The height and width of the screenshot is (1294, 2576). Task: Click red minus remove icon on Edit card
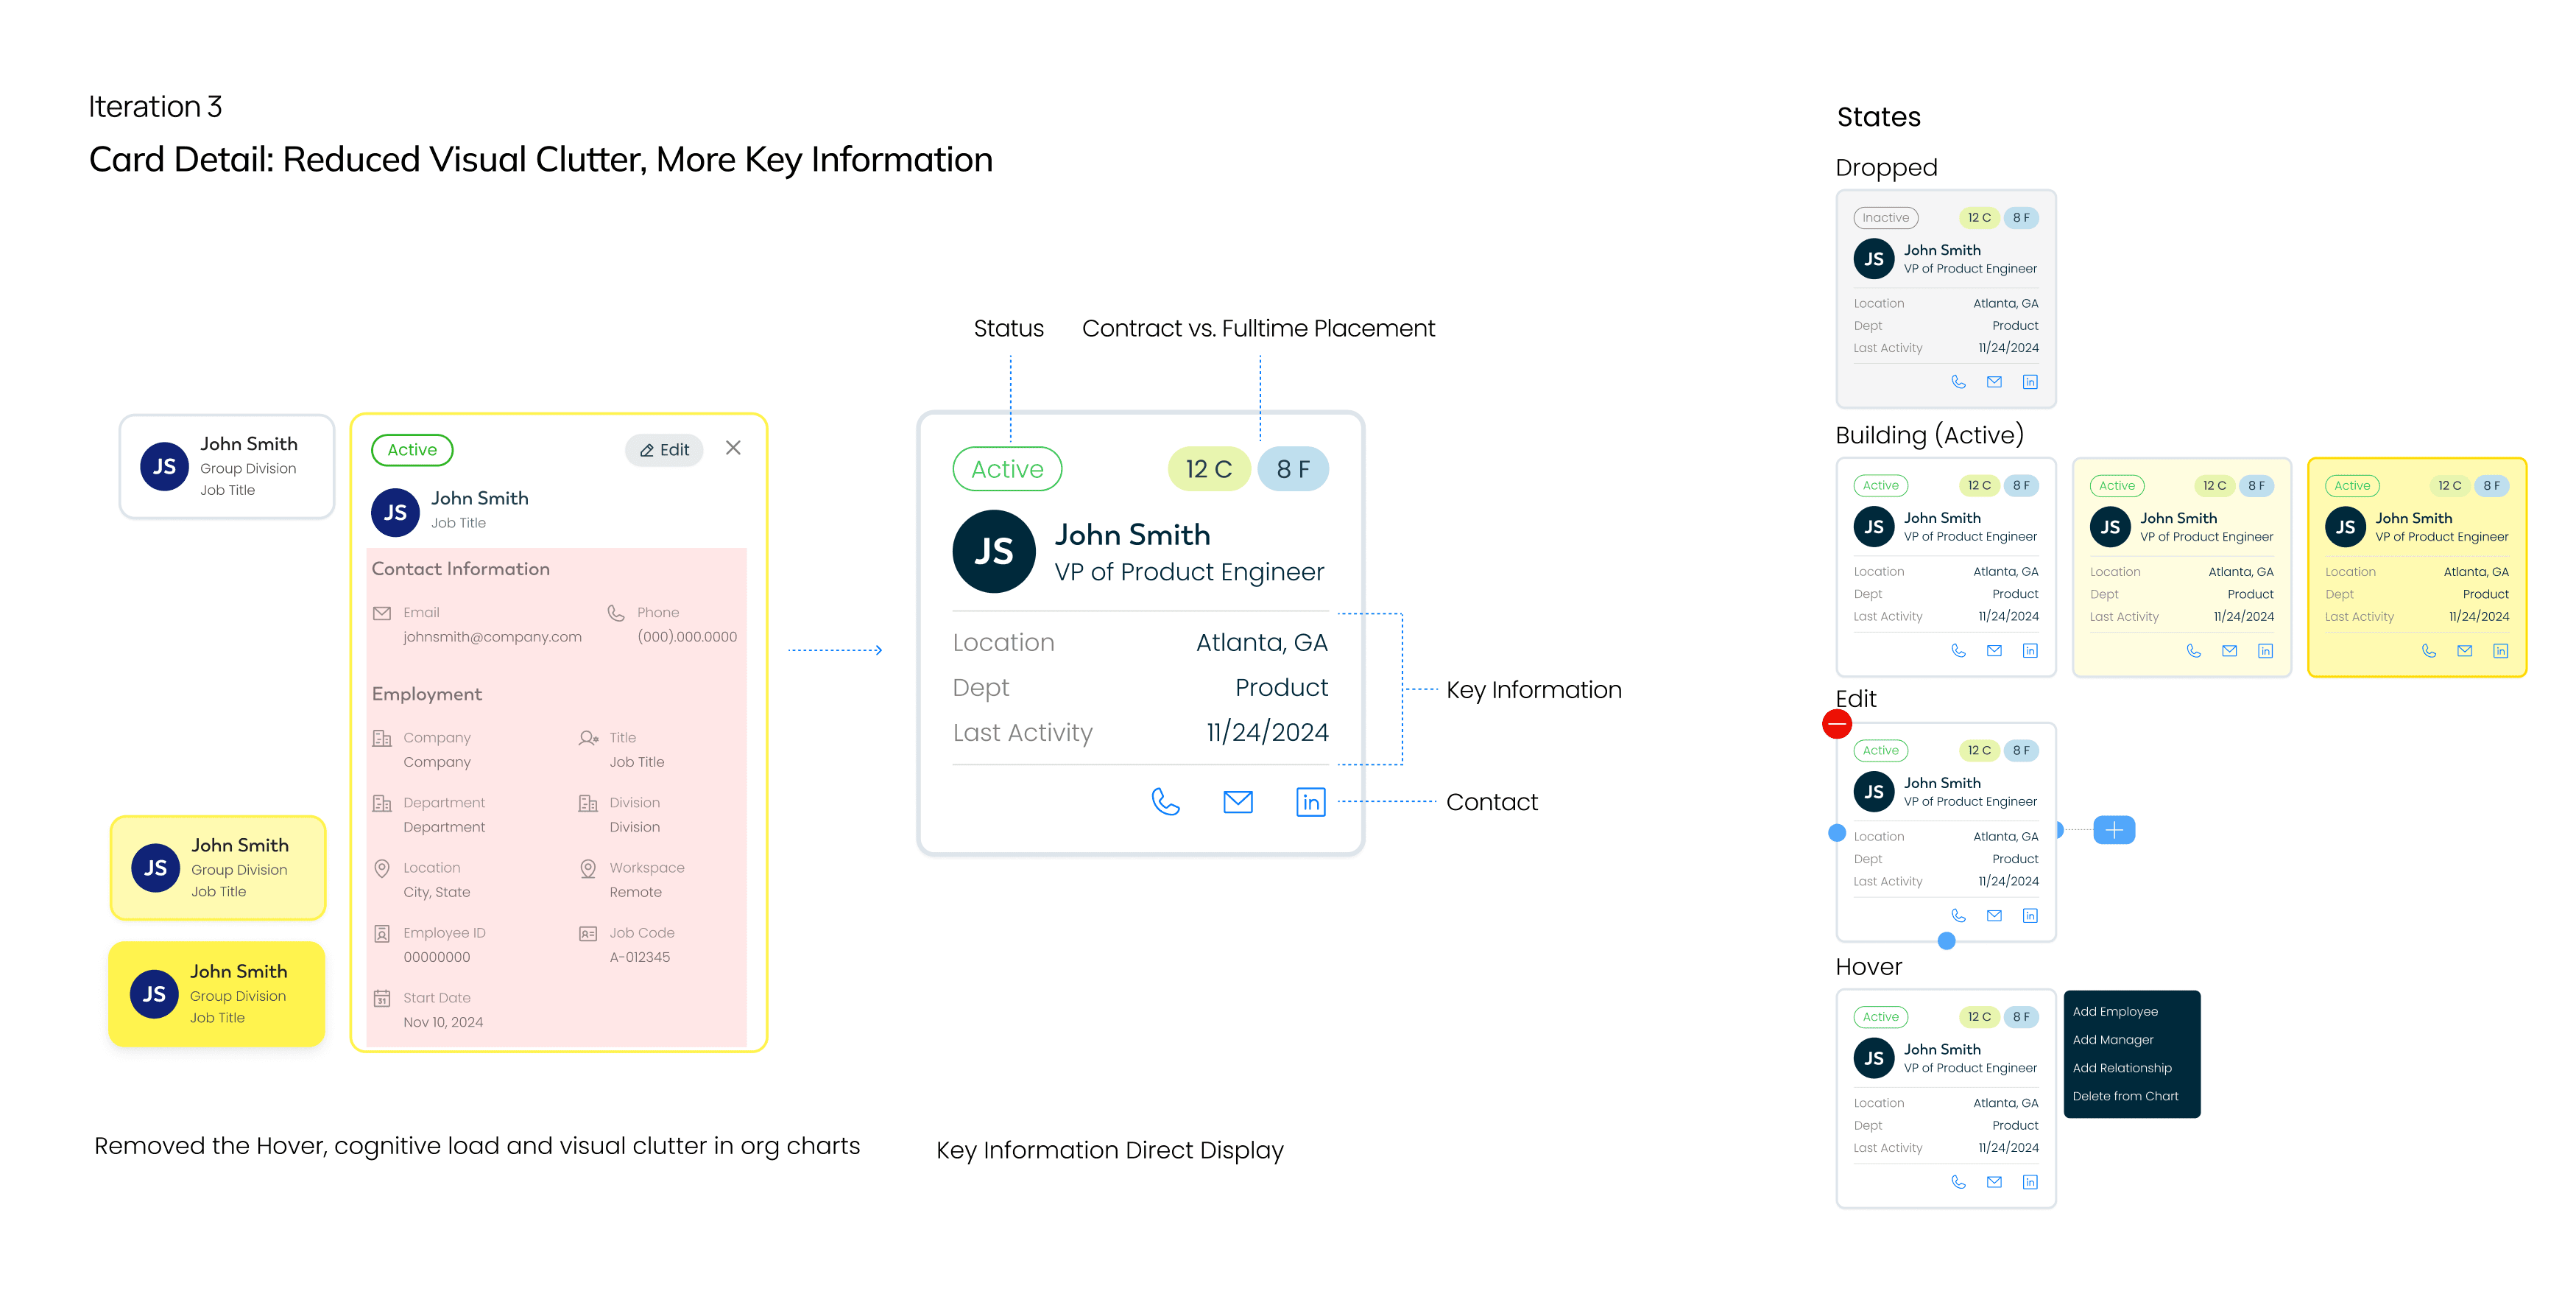pyautogui.click(x=1837, y=724)
